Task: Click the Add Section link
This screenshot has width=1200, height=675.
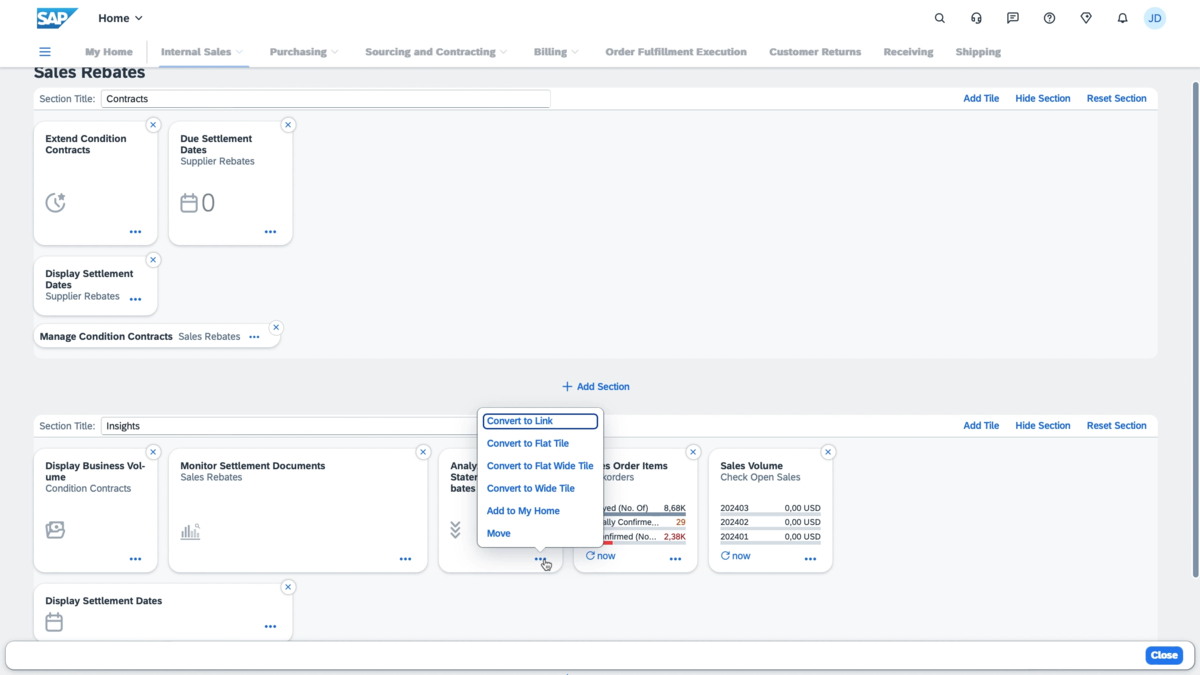Action: click(x=595, y=386)
